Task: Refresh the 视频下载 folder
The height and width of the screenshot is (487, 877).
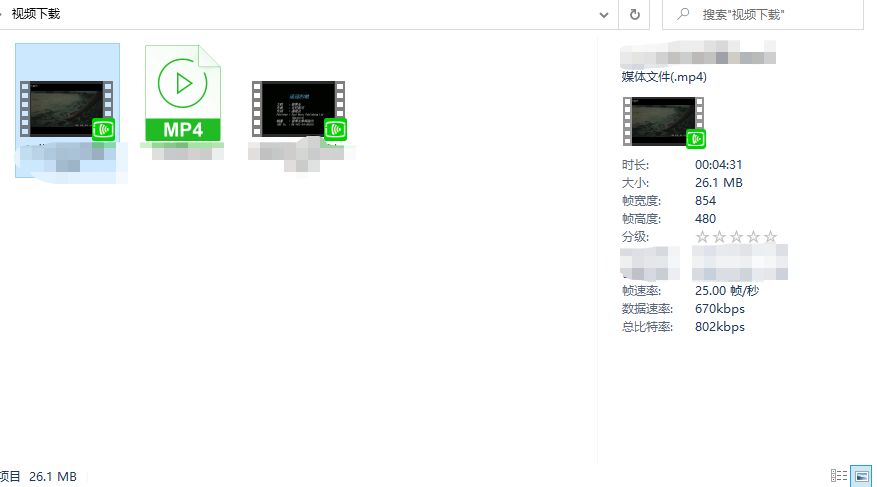Action: tap(634, 15)
